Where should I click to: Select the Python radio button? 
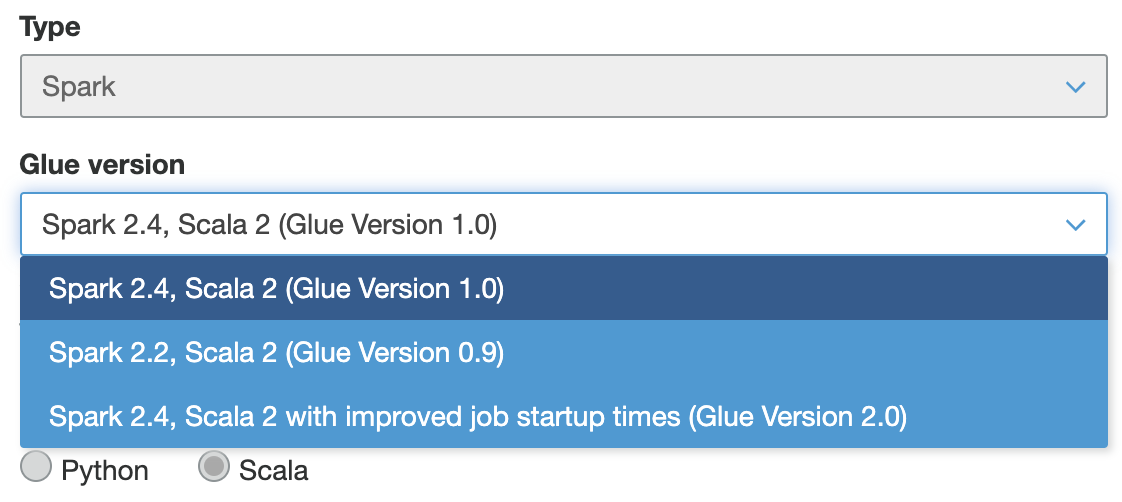click(x=36, y=467)
